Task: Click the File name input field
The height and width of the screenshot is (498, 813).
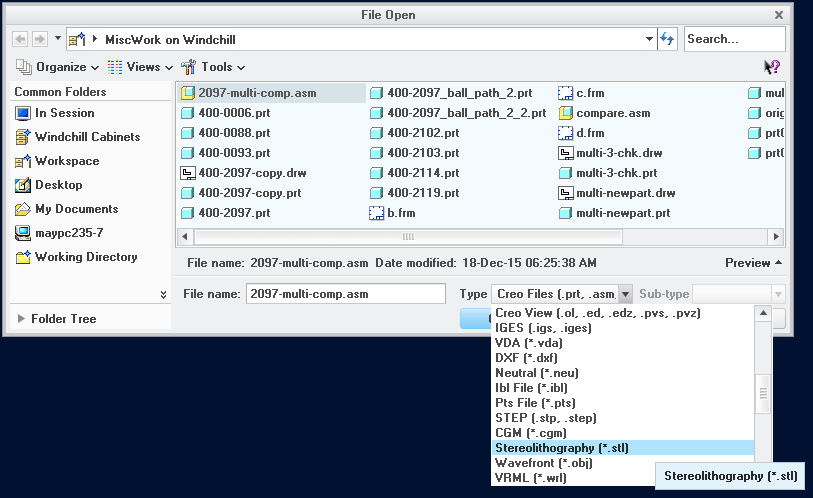Action: 345,294
